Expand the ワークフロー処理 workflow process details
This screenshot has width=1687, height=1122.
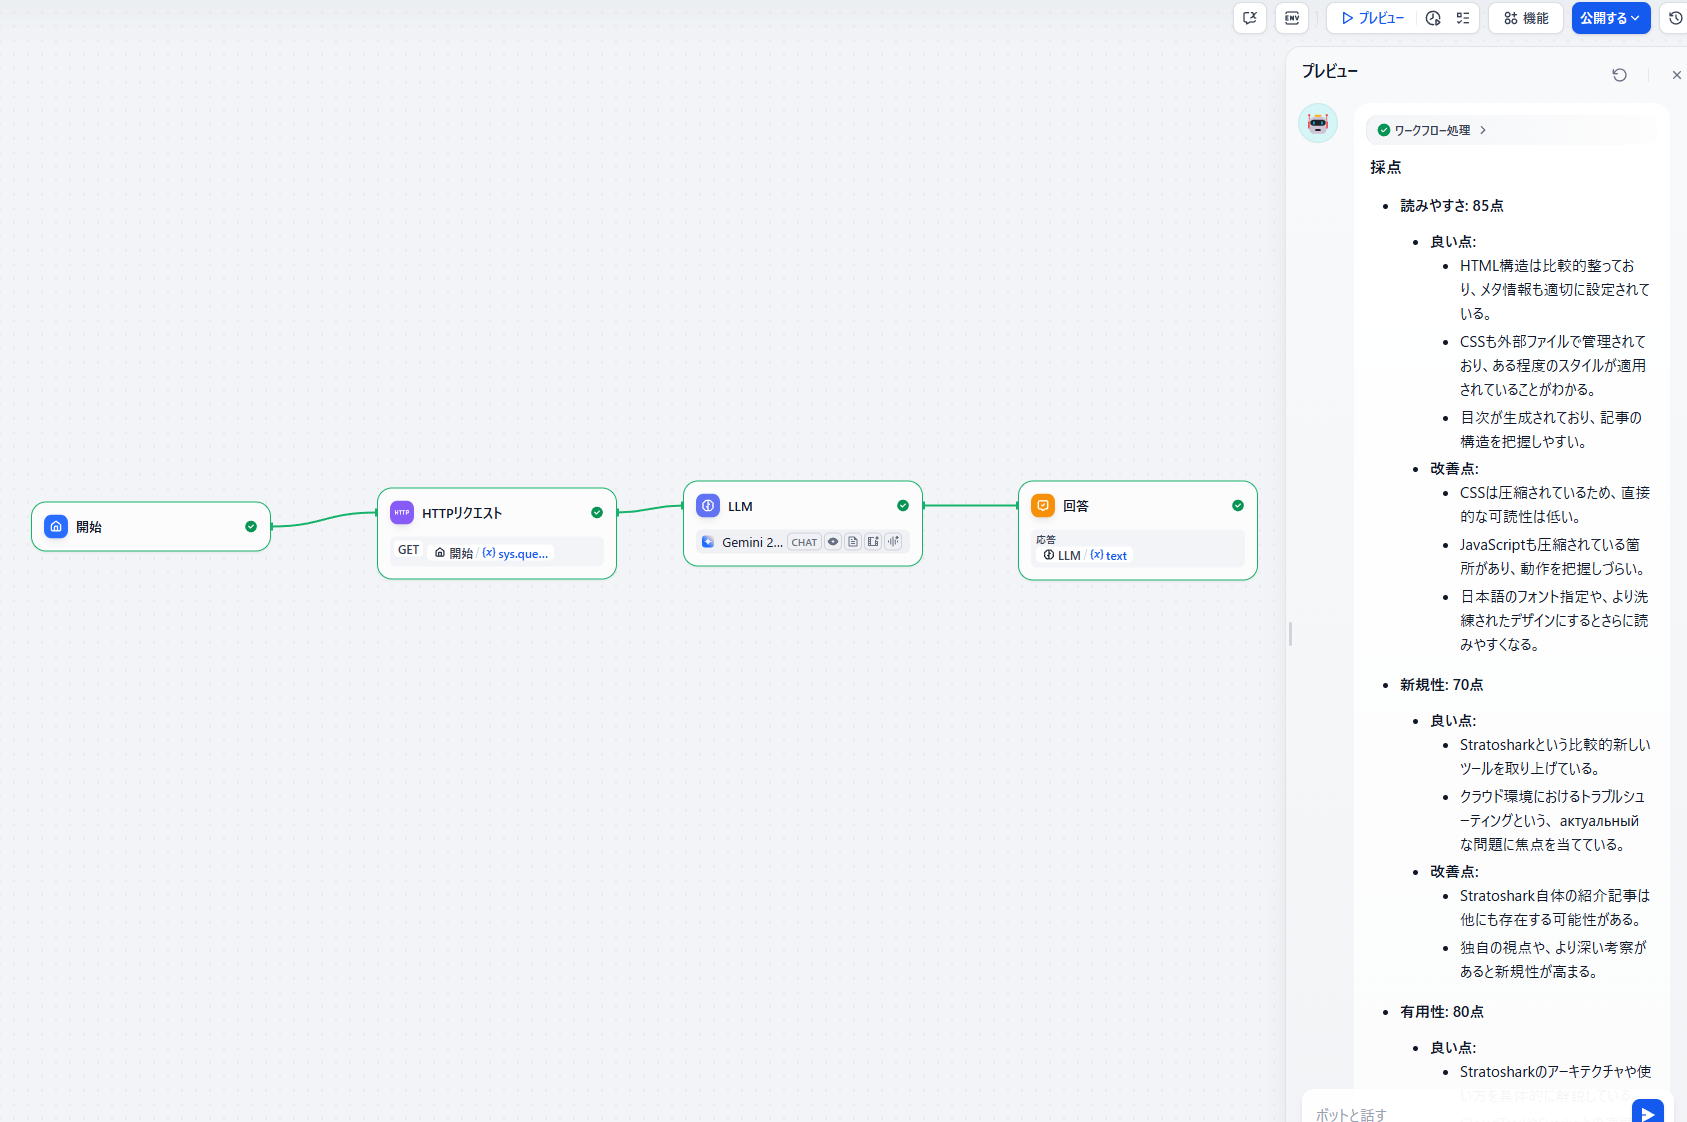click(x=1432, y=130)
